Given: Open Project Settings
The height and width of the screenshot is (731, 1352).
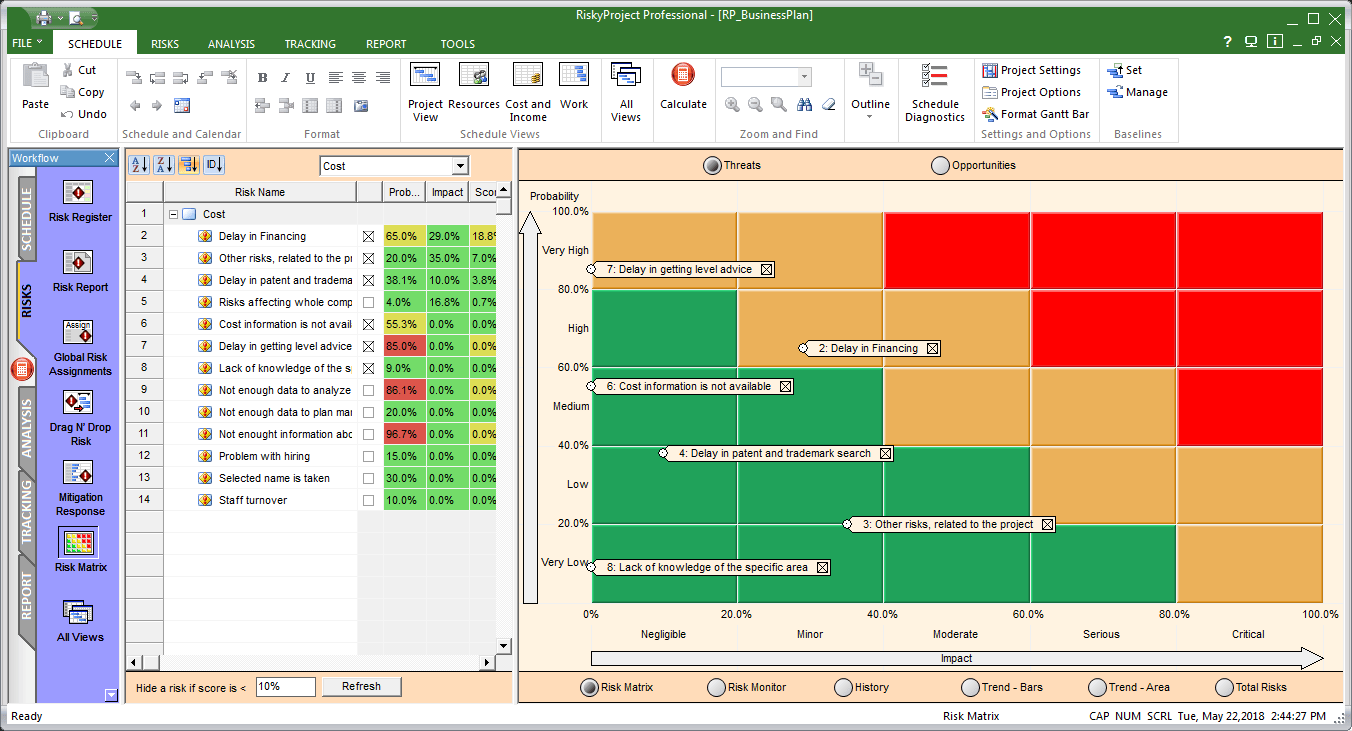Looking at the screenshot, I should click(1031, 70).
